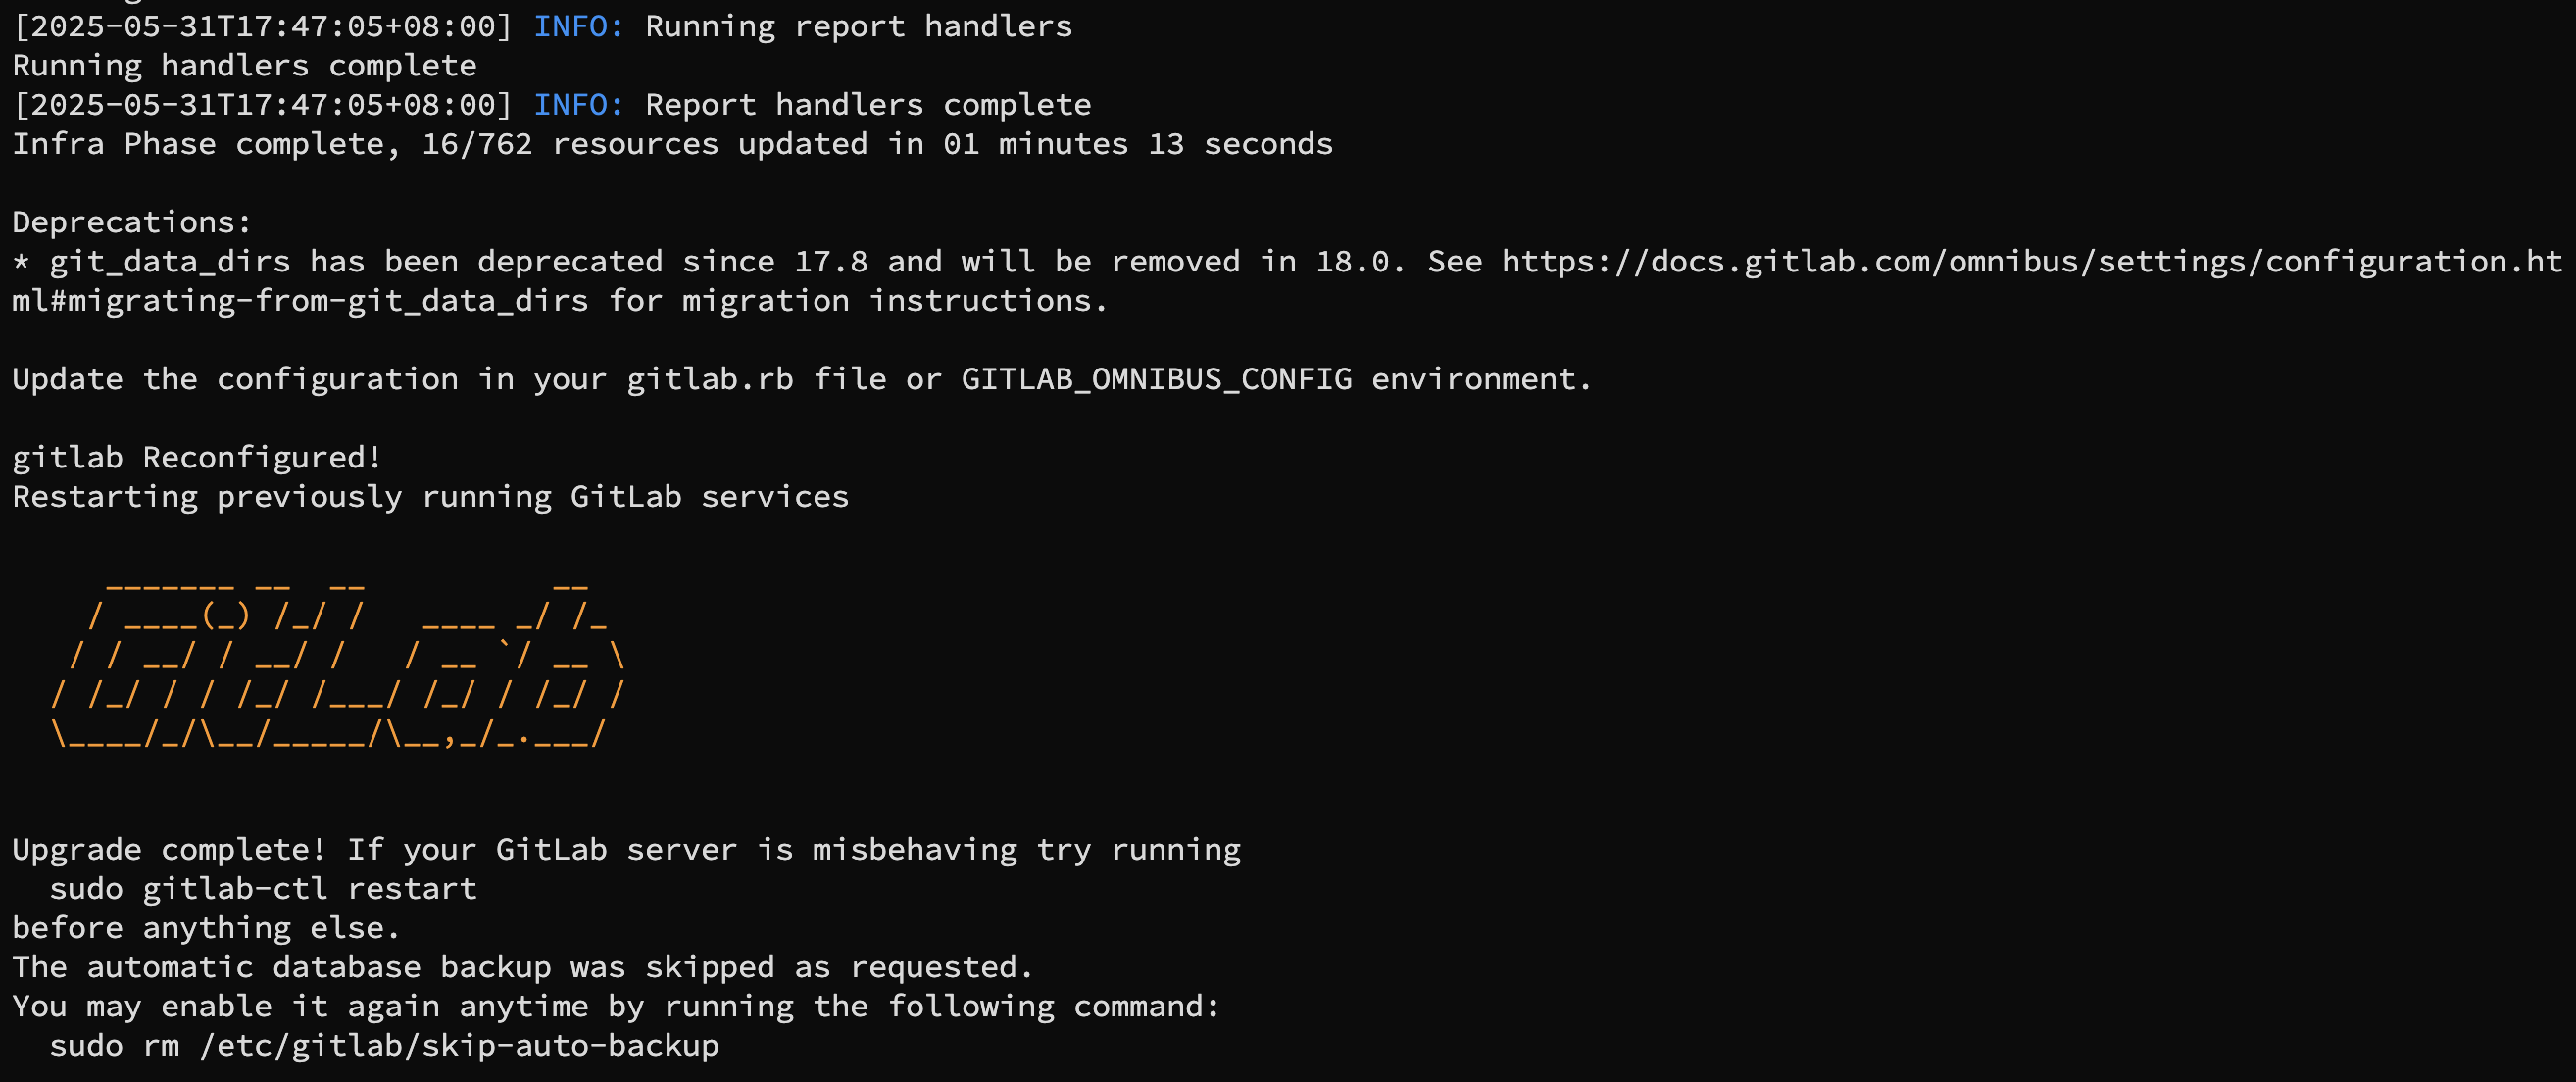Click the second blue INFO label

tap(578, 105)
